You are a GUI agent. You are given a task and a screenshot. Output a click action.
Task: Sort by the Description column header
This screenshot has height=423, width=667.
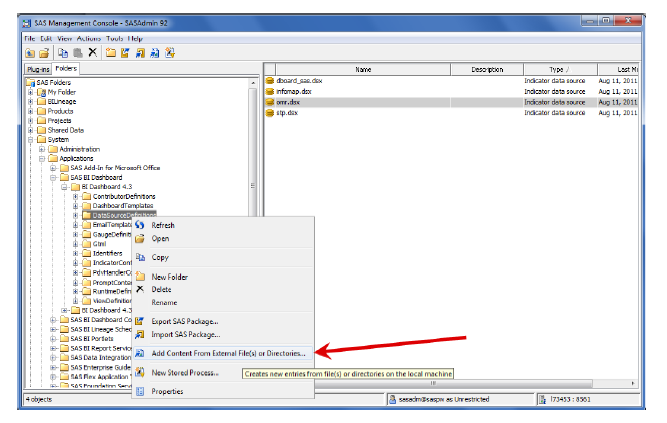(x=487, y=69)
